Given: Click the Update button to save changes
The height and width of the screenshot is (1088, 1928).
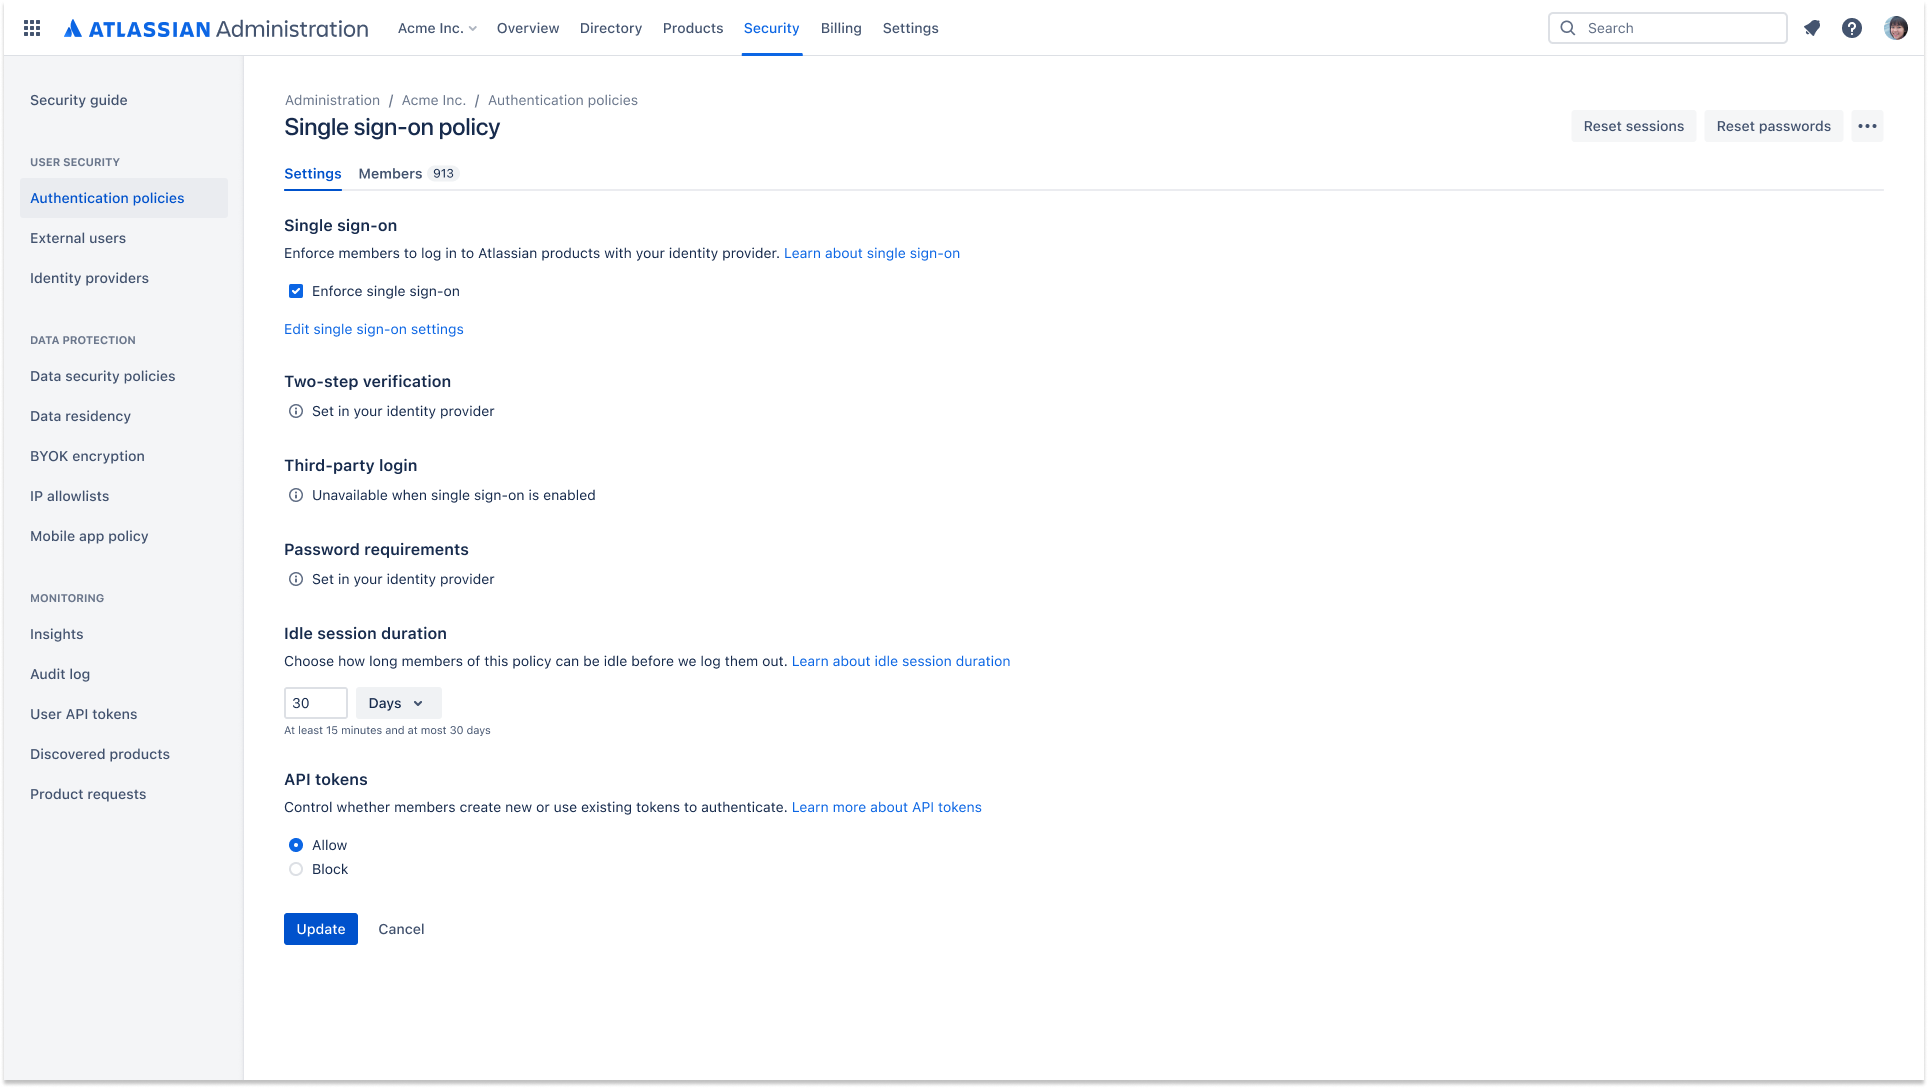Looking at the screenshot, I should click(x=322, y=928).
